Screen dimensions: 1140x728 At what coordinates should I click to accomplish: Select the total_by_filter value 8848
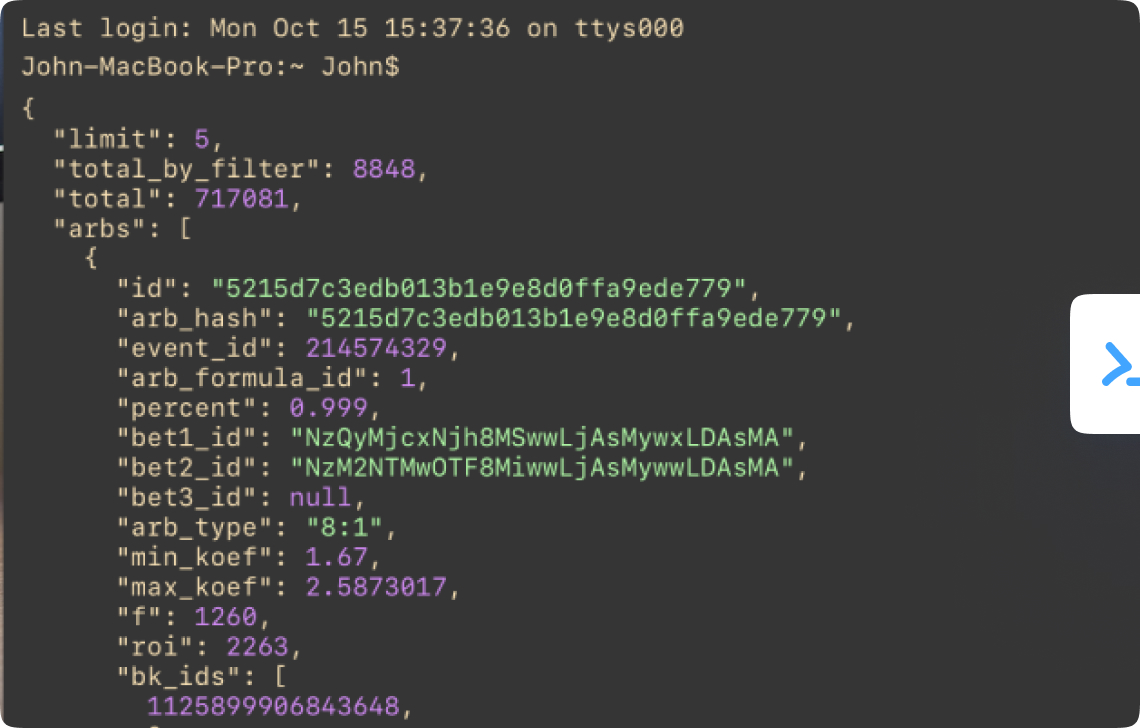(x=383, y=170)
